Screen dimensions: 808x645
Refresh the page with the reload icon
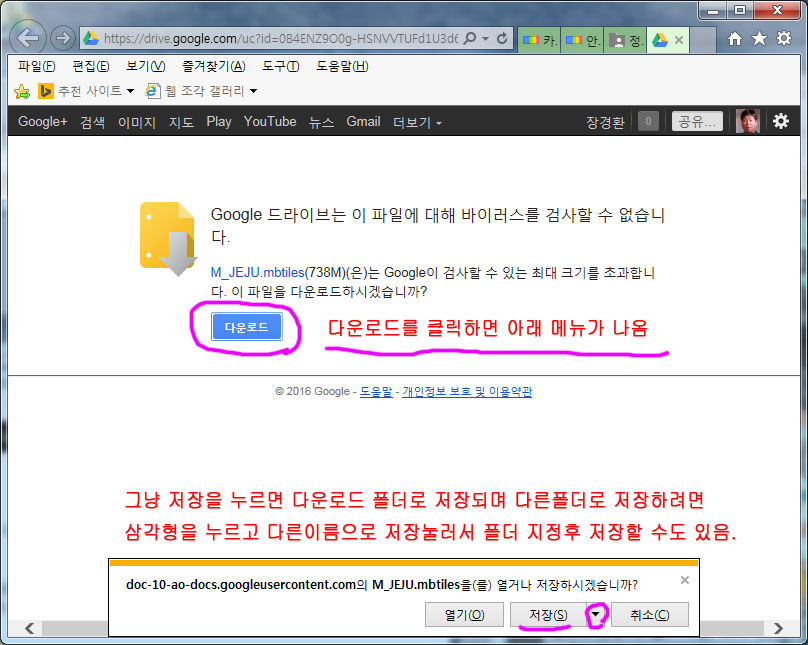coord(502,39)
